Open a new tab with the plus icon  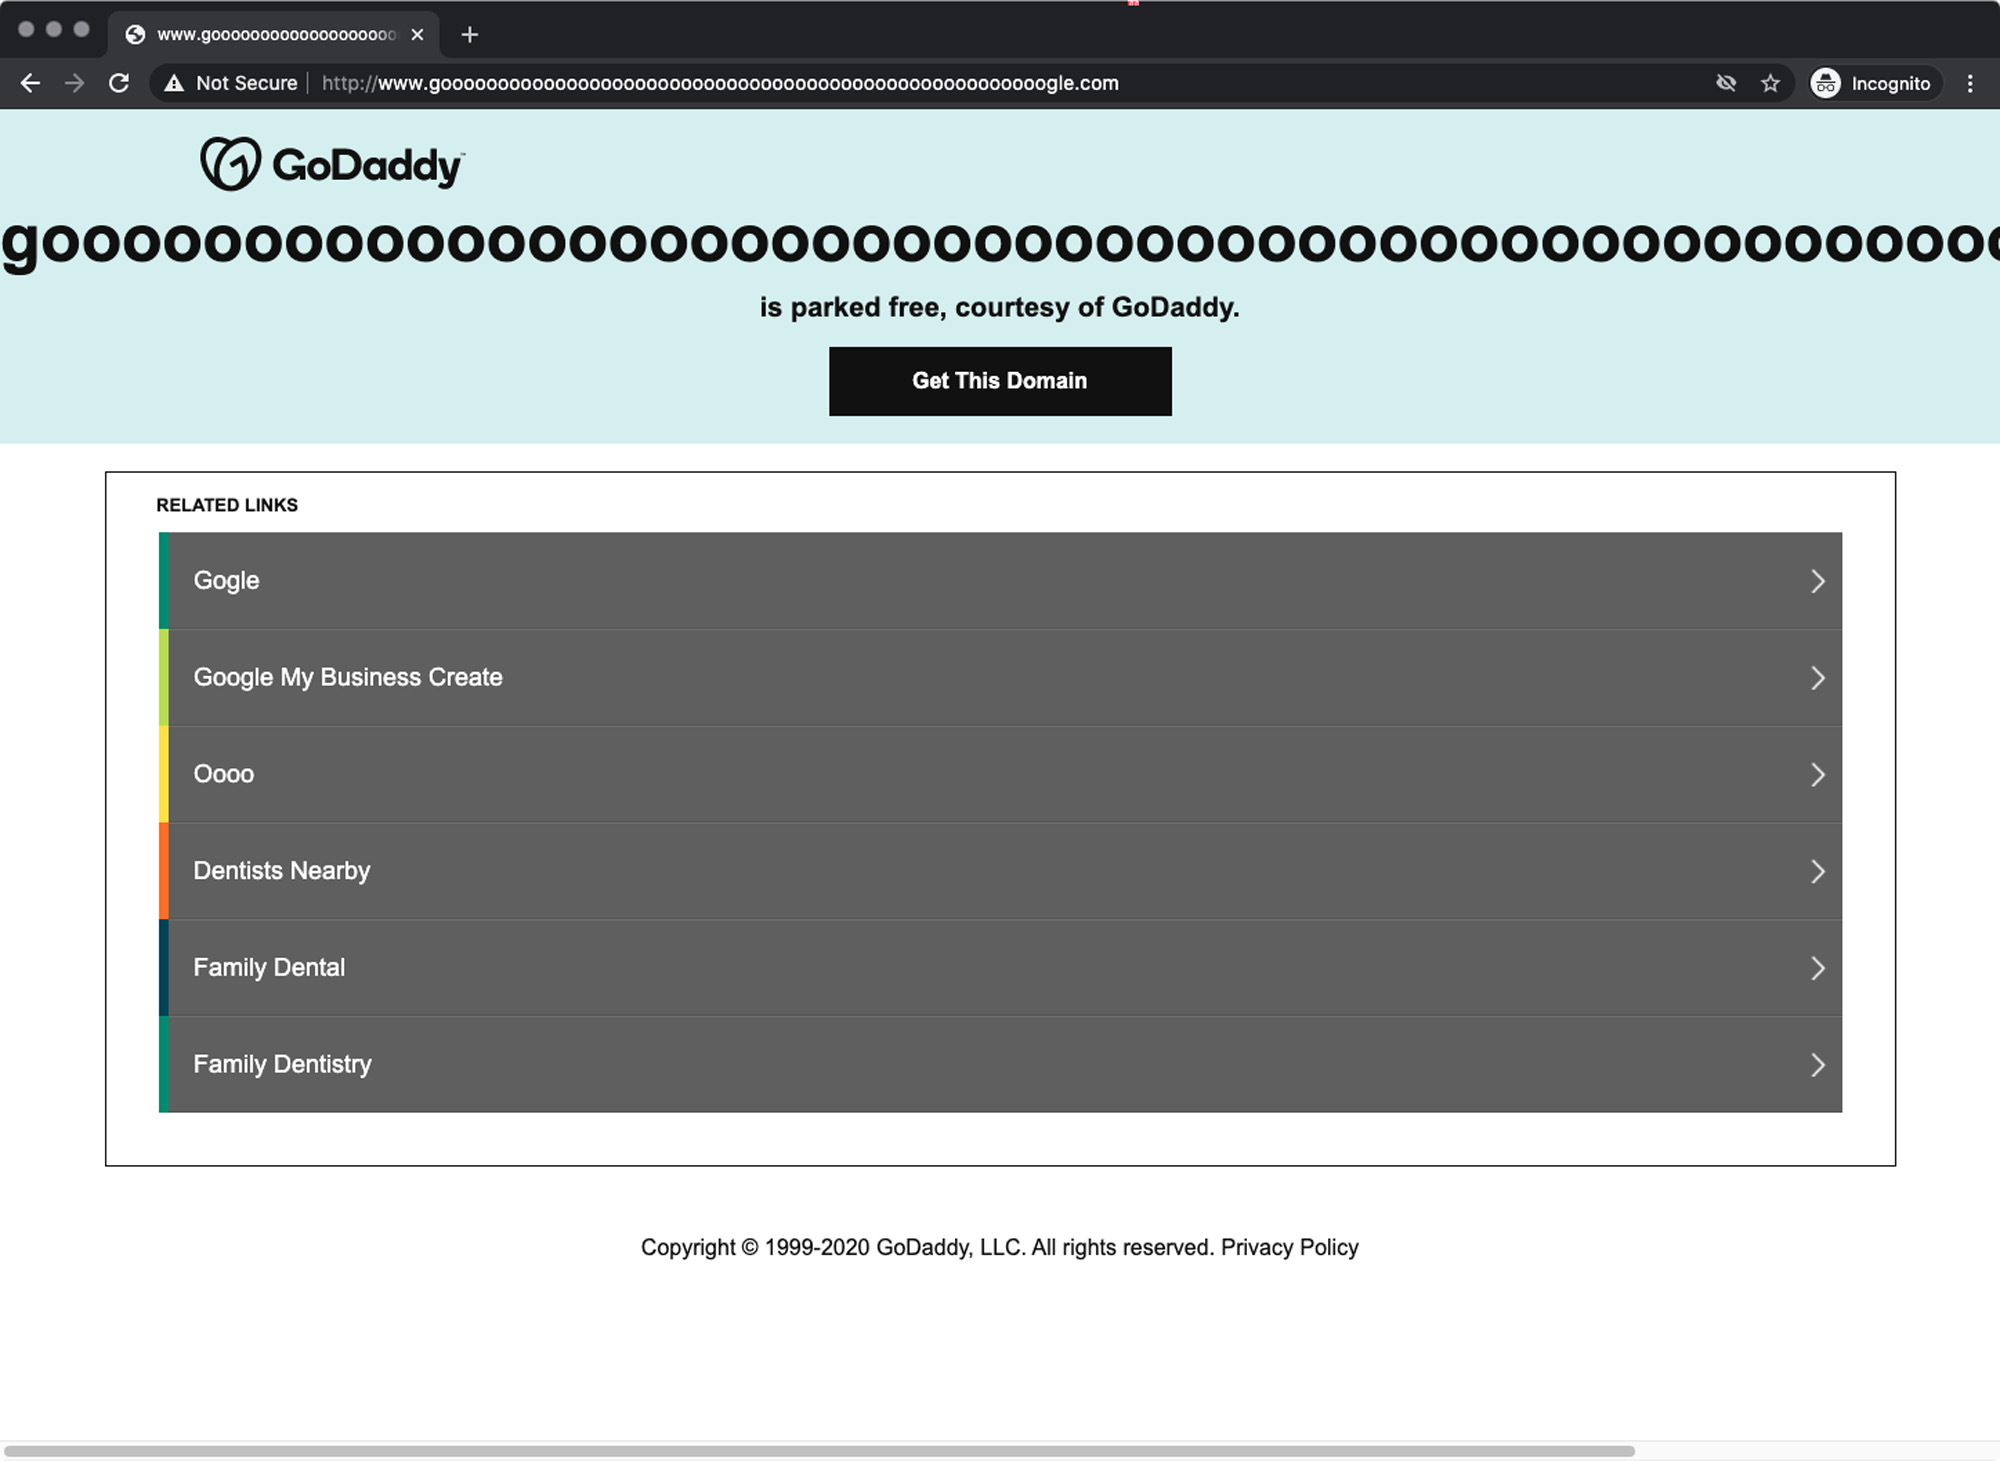(469, 35)
